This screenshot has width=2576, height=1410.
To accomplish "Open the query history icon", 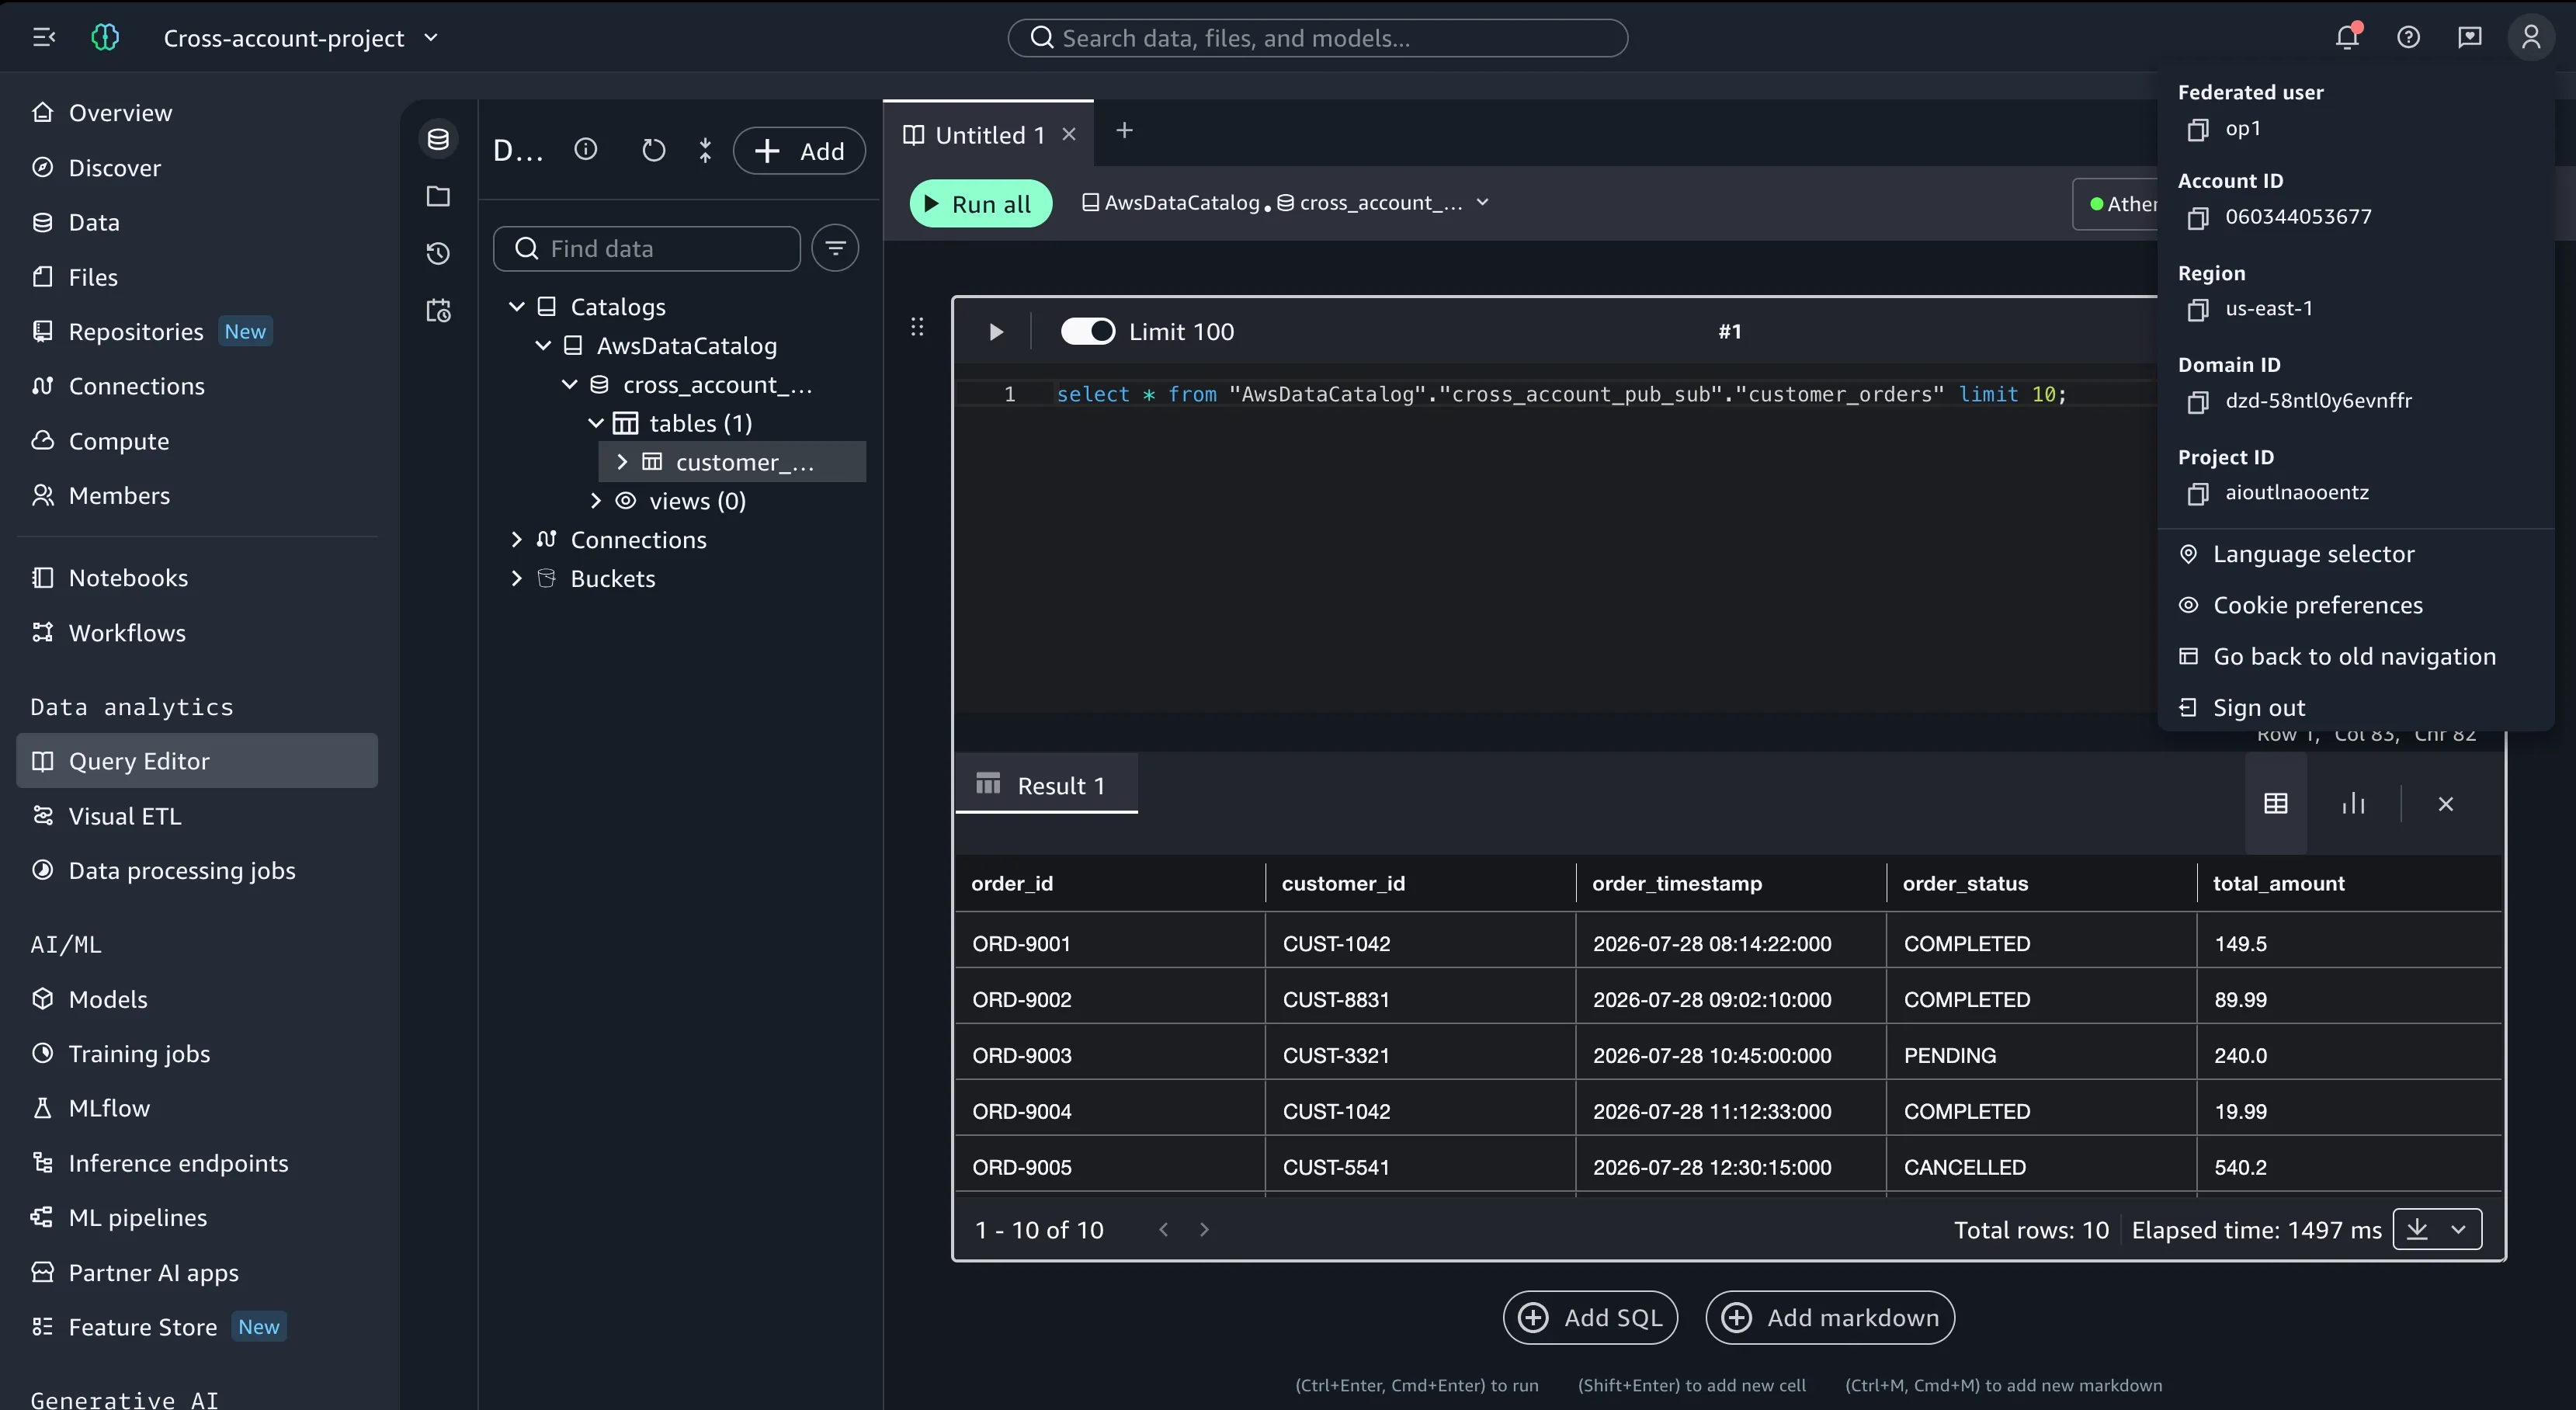I will click(x=438, y=253).
